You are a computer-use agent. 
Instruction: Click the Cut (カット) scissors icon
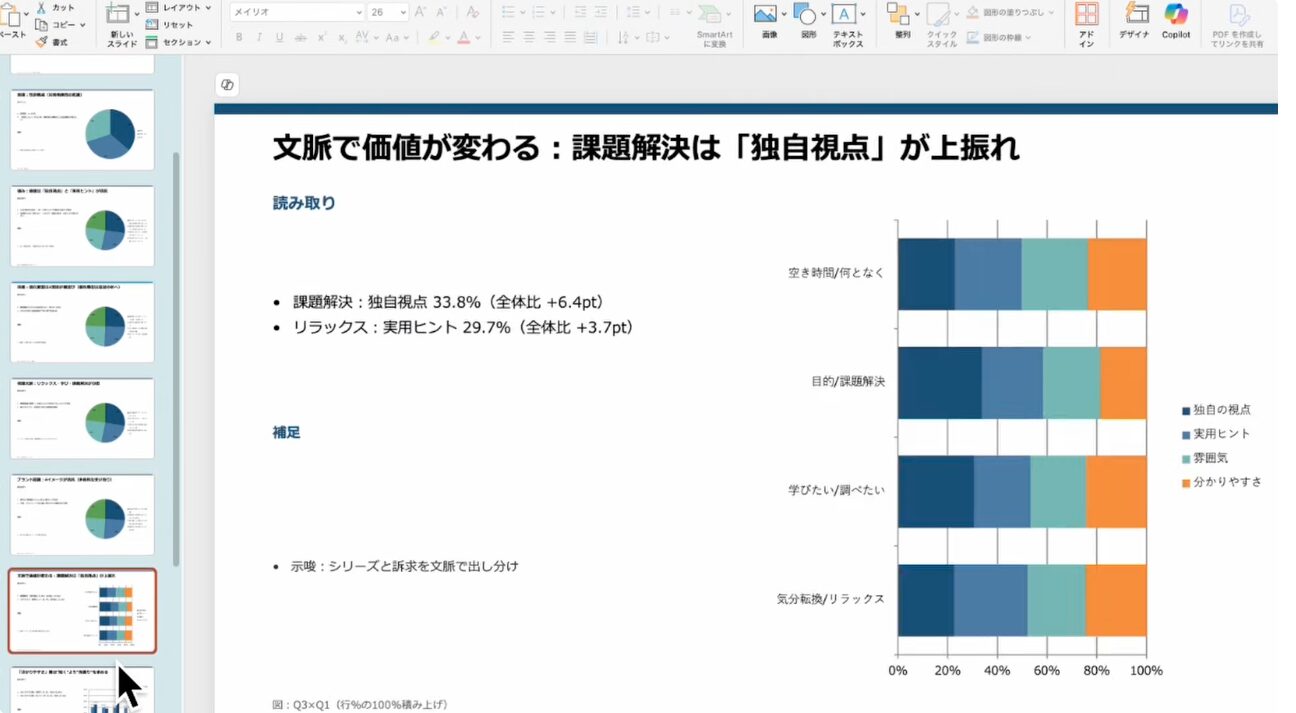[41, 7]
